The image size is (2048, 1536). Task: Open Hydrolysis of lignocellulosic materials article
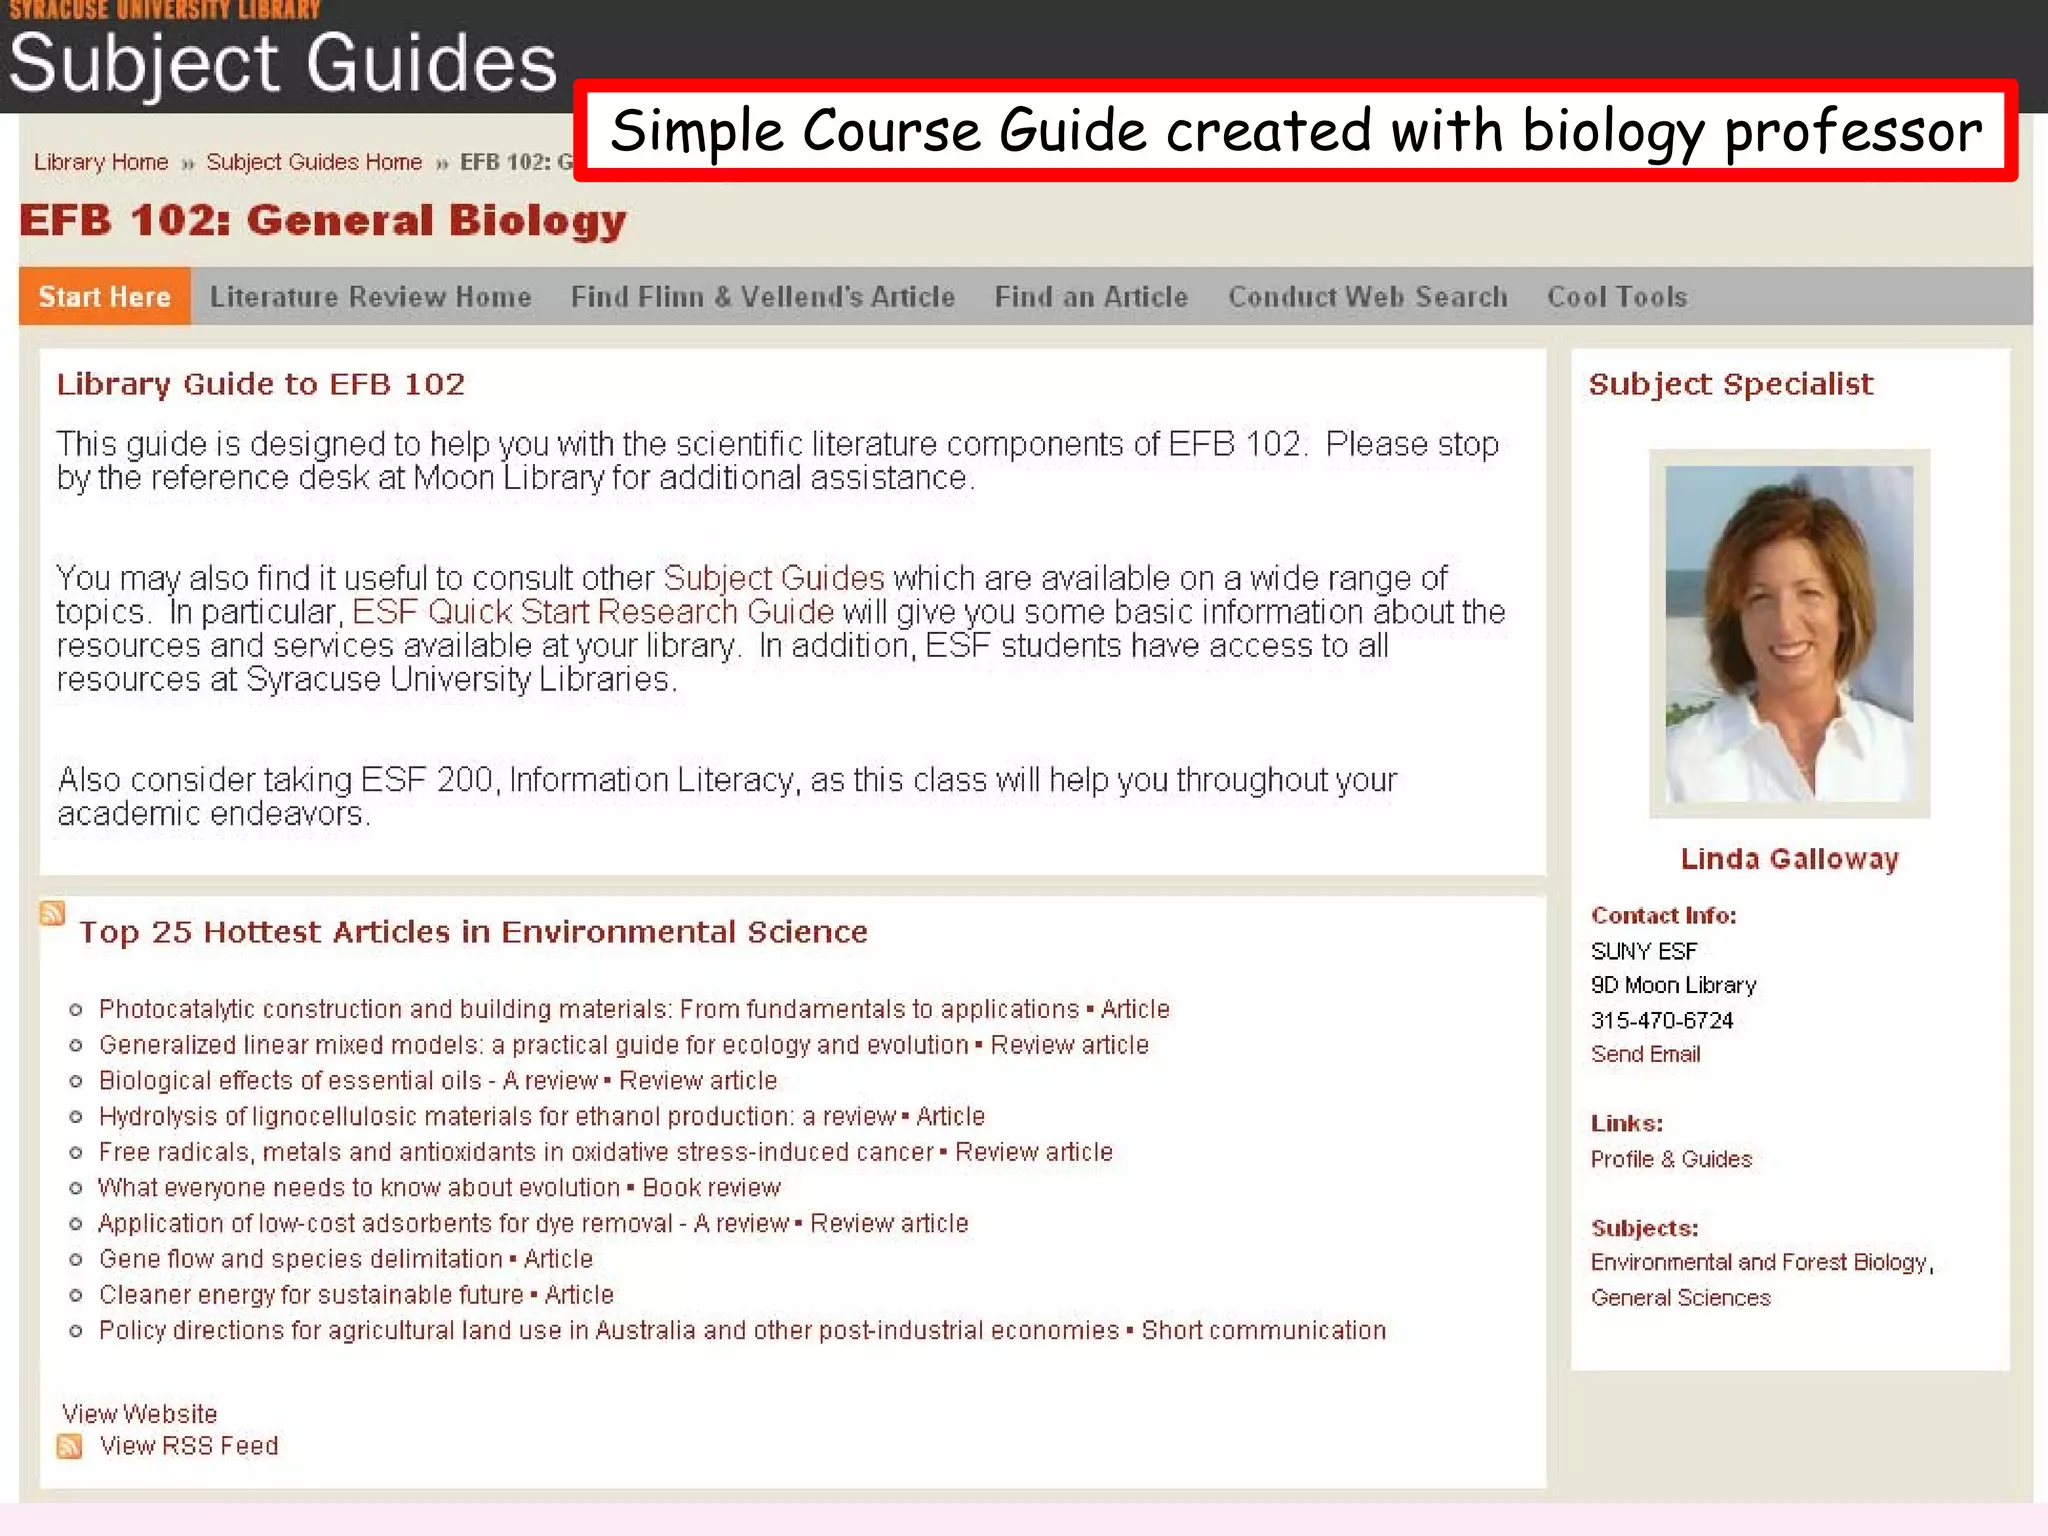pos(542,1116)
